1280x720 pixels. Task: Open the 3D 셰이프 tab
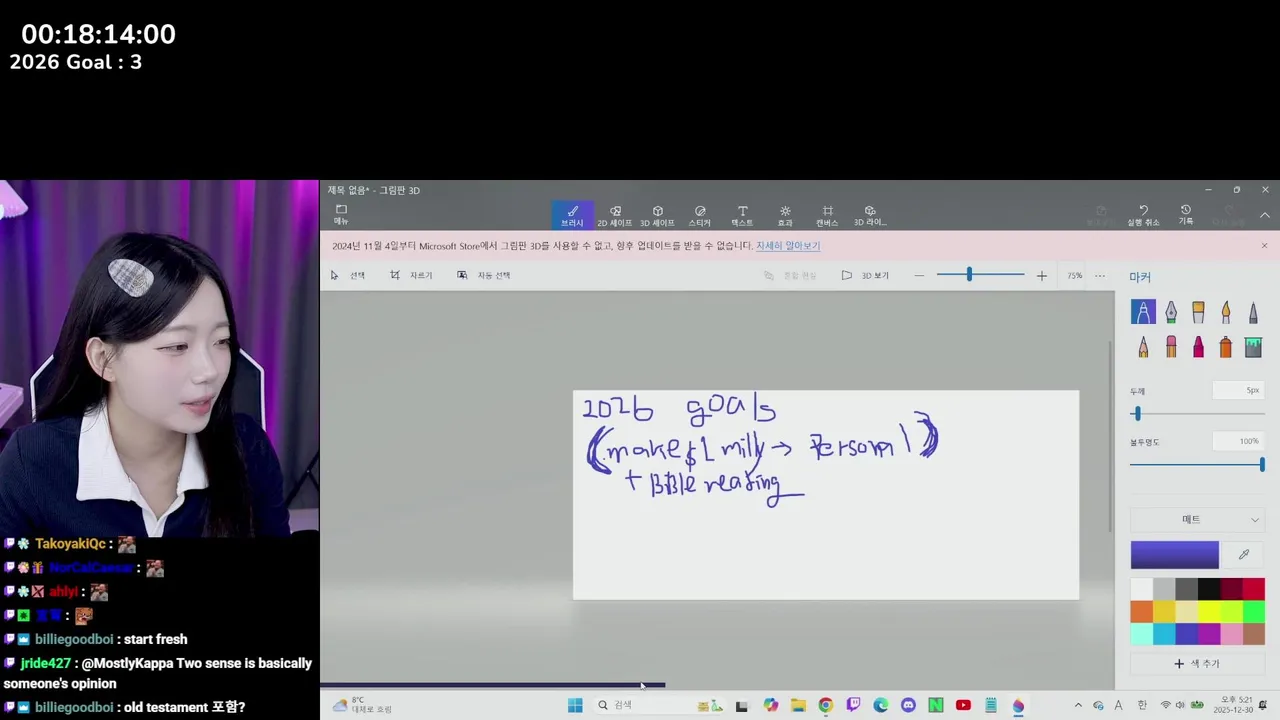[x=657, y=215]
